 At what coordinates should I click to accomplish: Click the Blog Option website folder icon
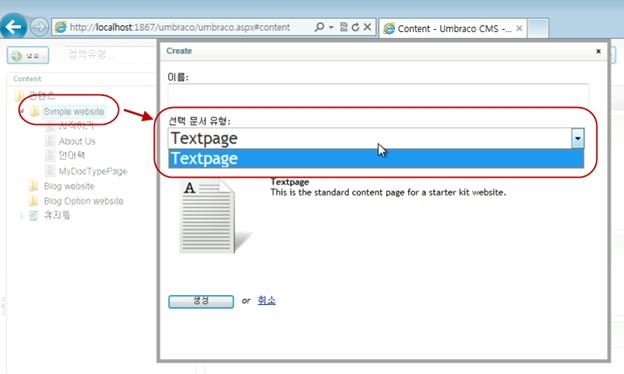(x=33, y=201)
